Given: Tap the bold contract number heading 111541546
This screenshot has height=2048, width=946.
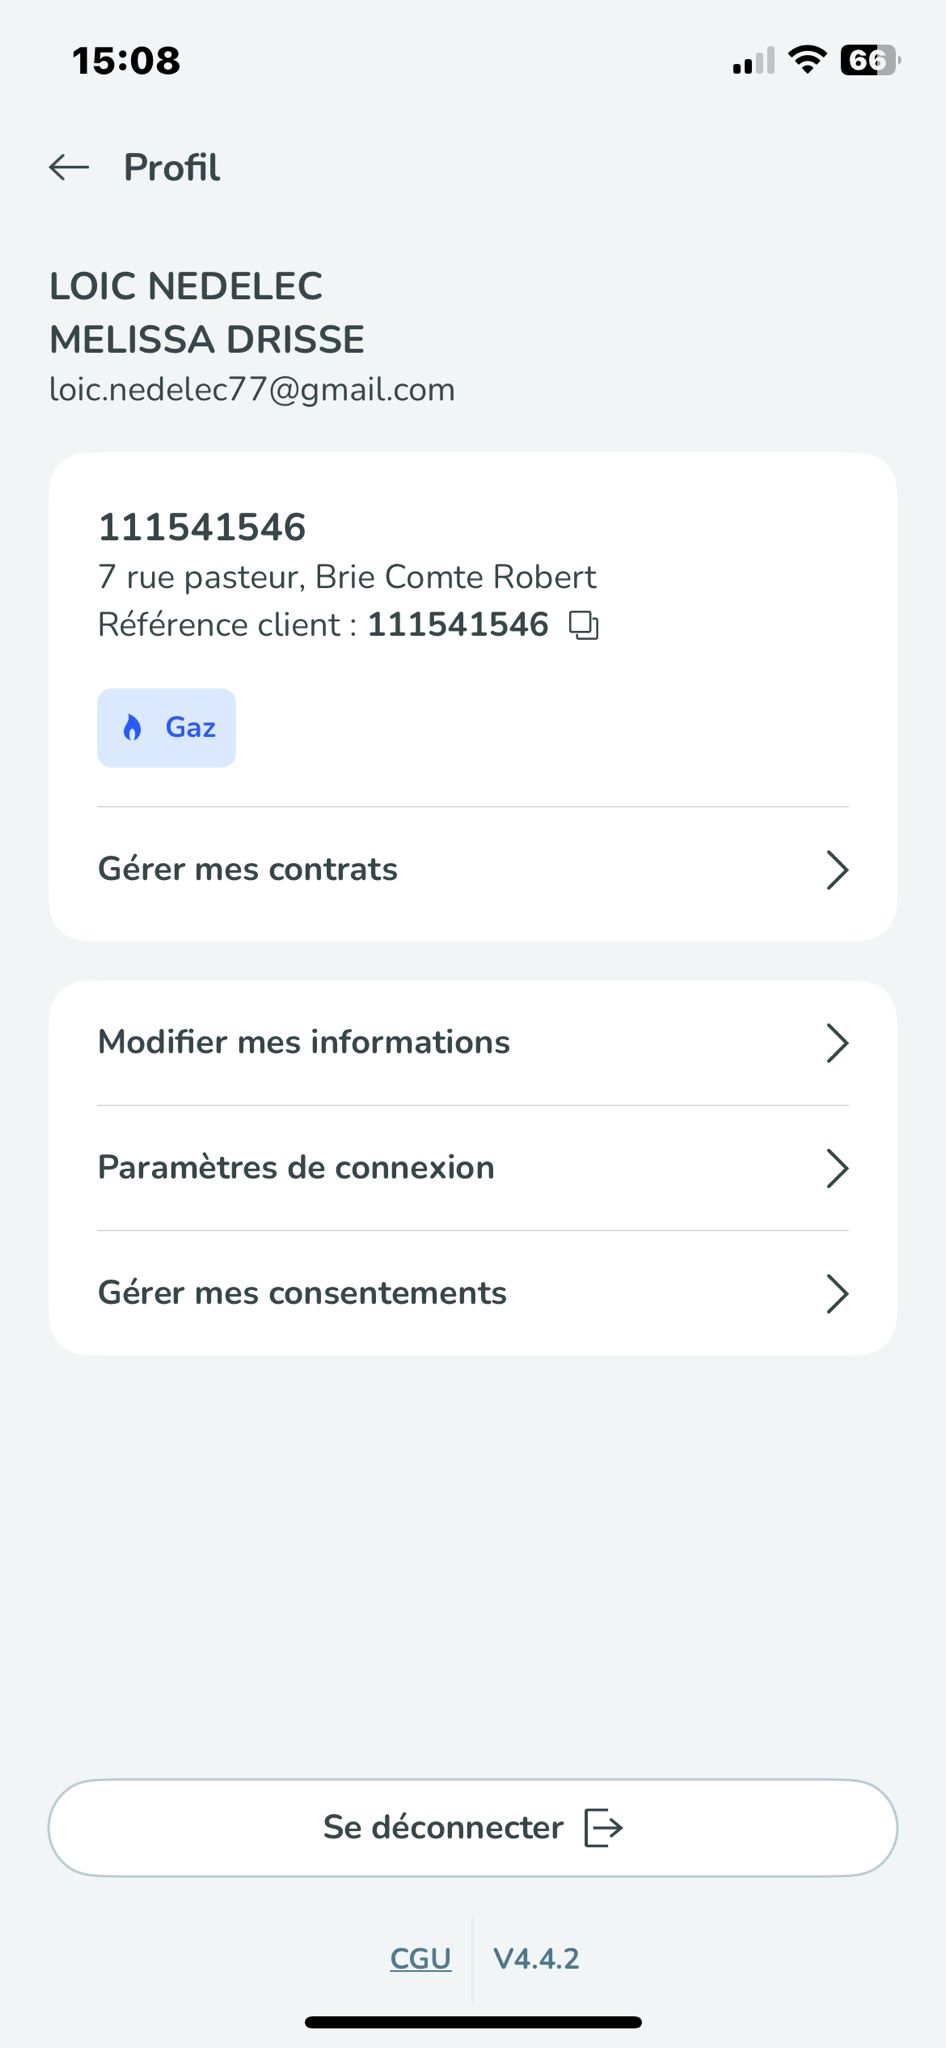Looking at the screenshot, I should (x=202, y=527).
